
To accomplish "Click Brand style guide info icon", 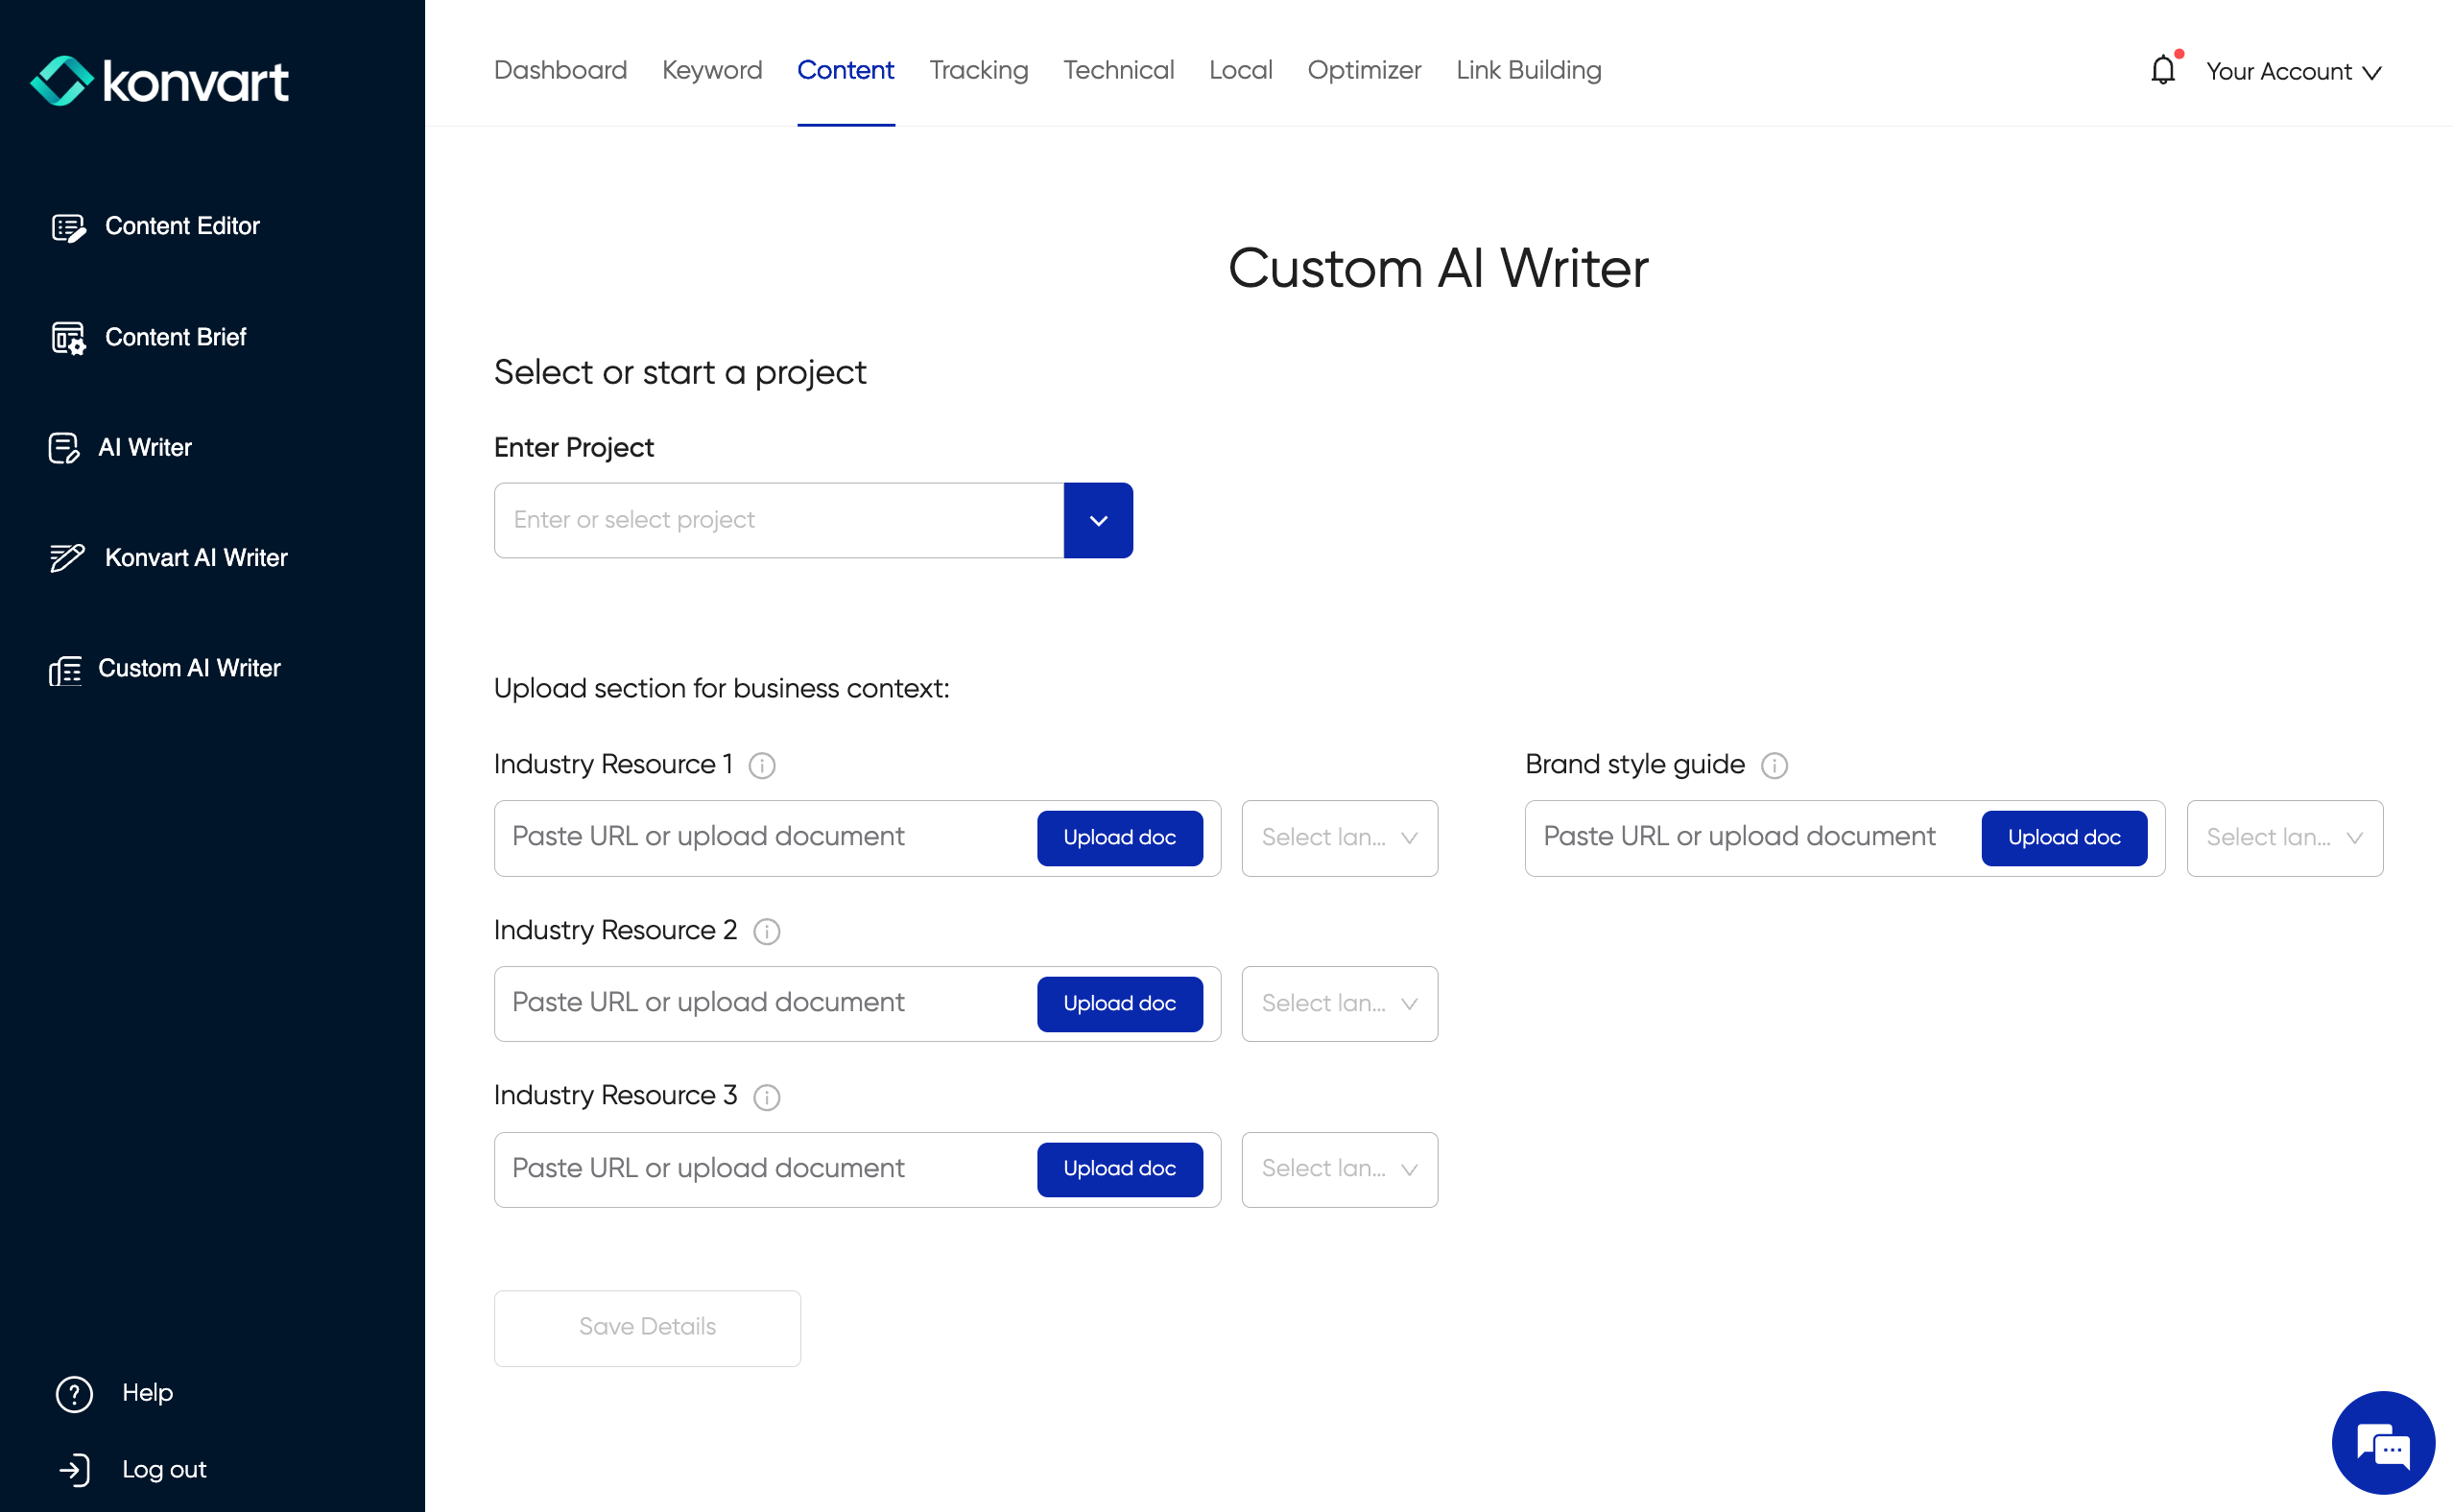I will coord(1774,766).
